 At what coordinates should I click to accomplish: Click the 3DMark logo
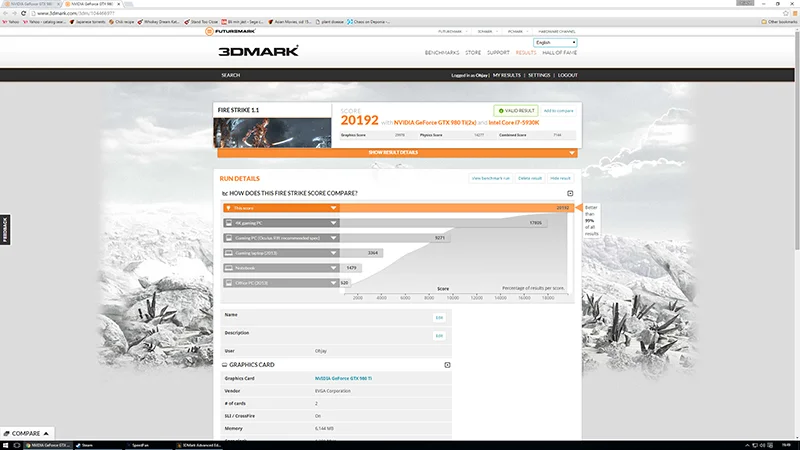coord(258,51)
